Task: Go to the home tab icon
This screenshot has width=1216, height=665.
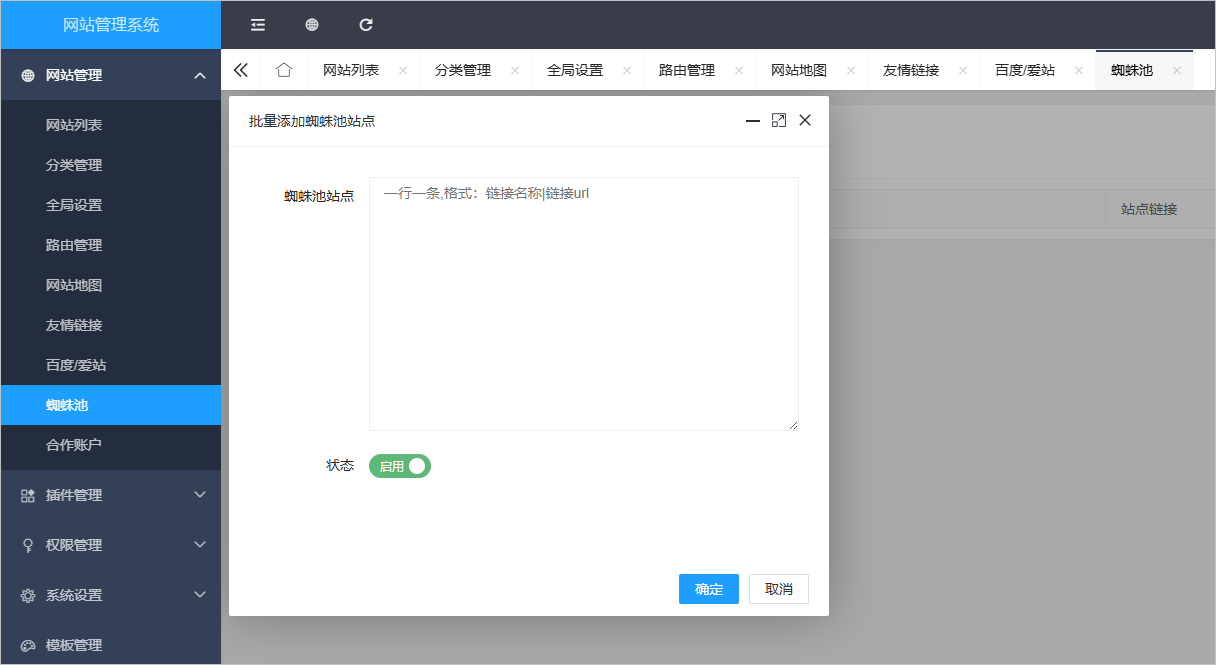Action: [x=284, y=70]
